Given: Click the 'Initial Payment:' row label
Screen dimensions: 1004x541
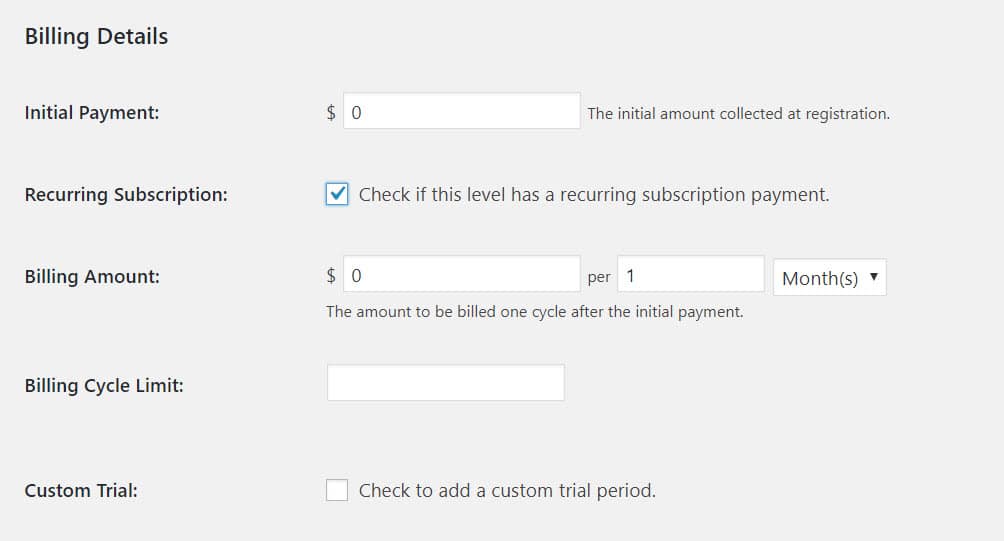Looking at the screenshot, I should [x=92, y=113].
